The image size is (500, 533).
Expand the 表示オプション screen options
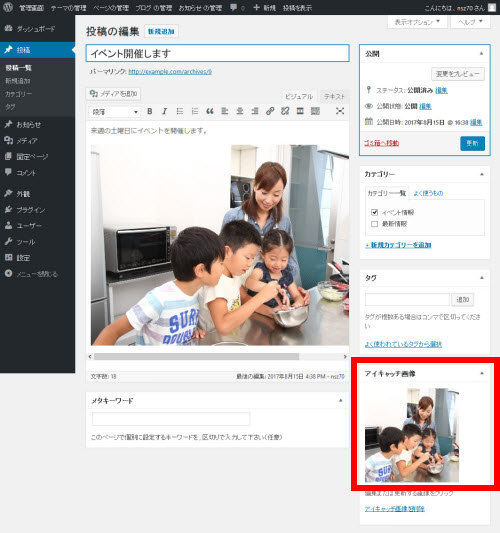(417, 22)
